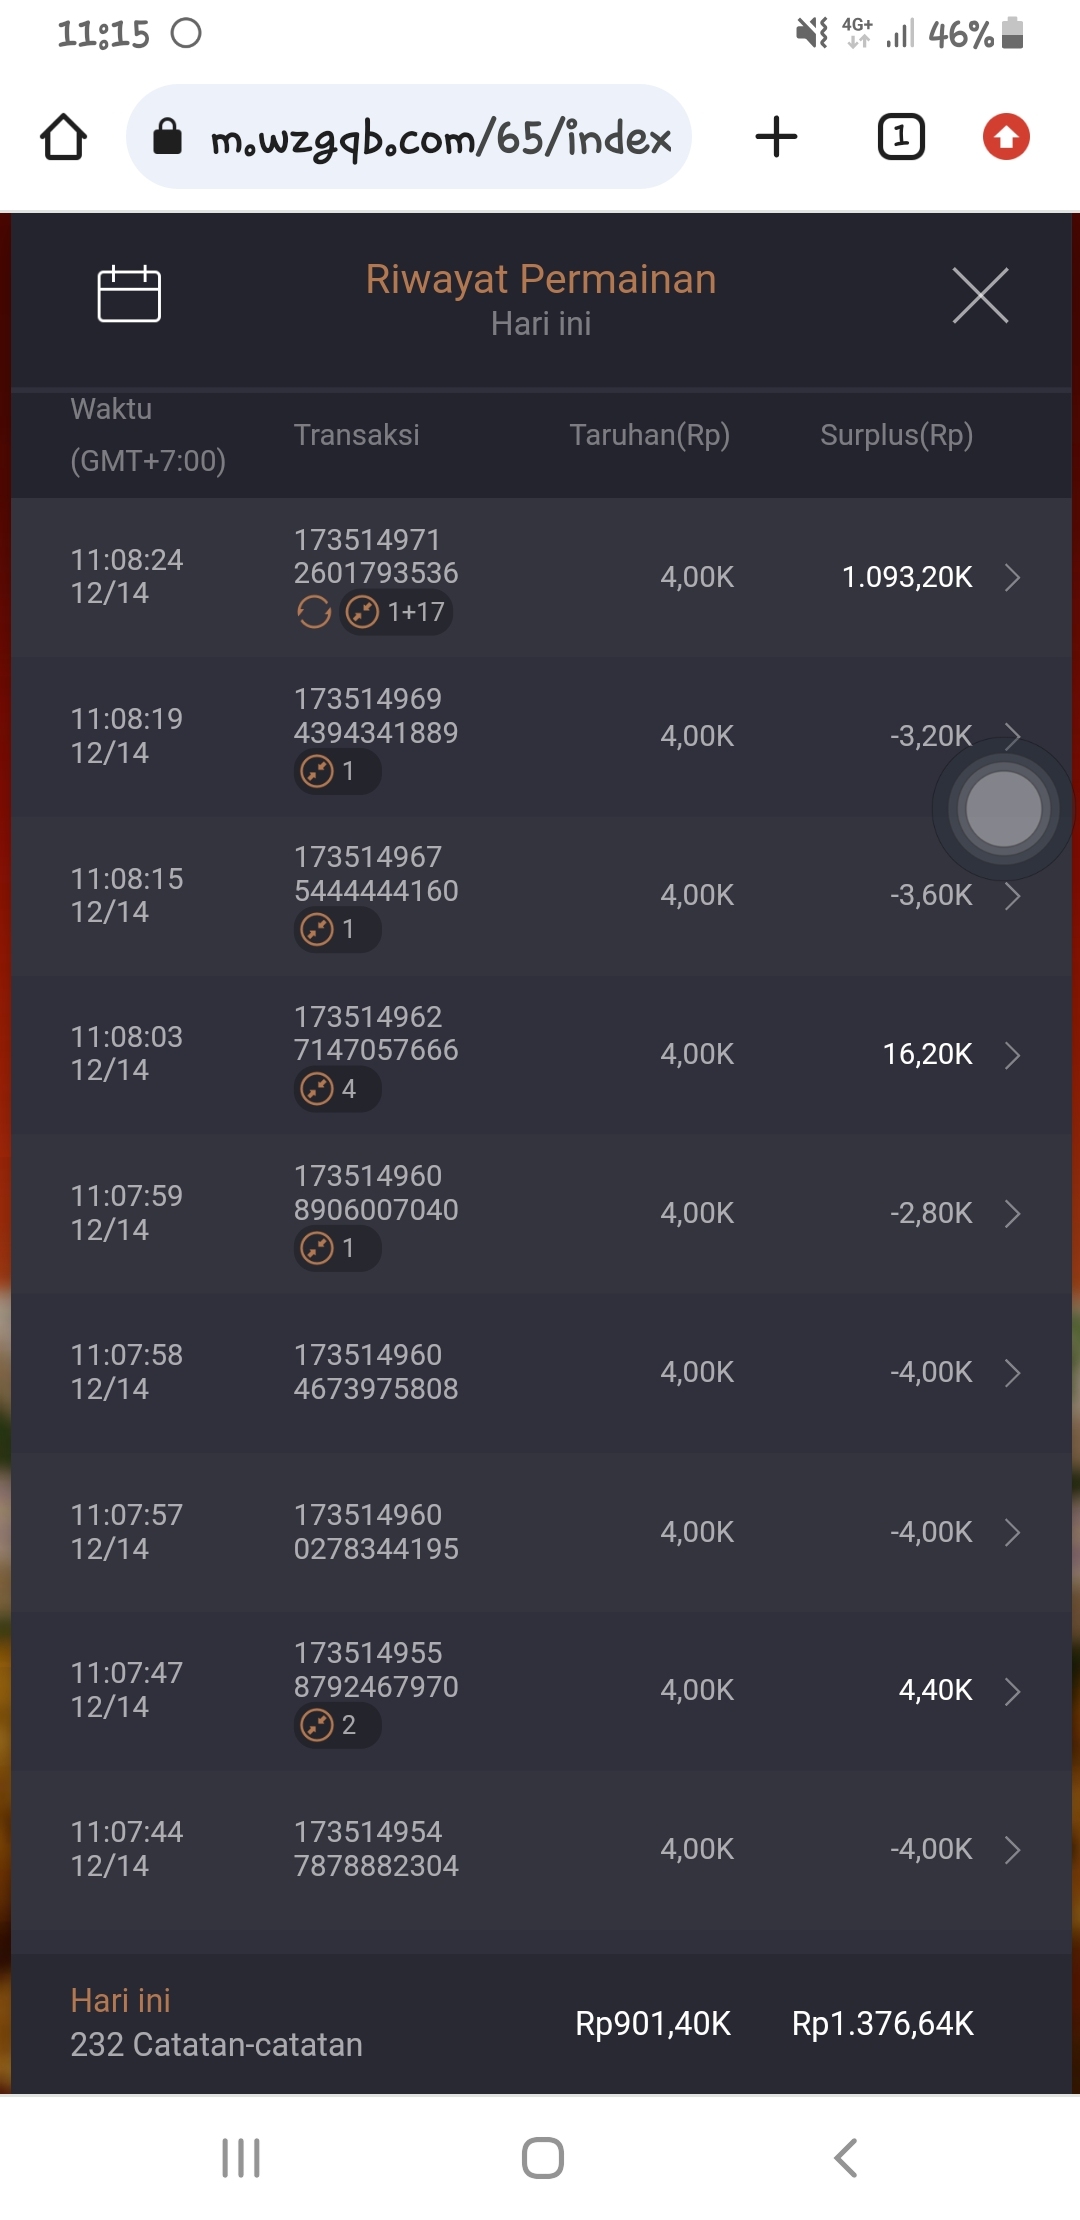Close the Riwayat Permainan panel

click(x=980, y=295)
